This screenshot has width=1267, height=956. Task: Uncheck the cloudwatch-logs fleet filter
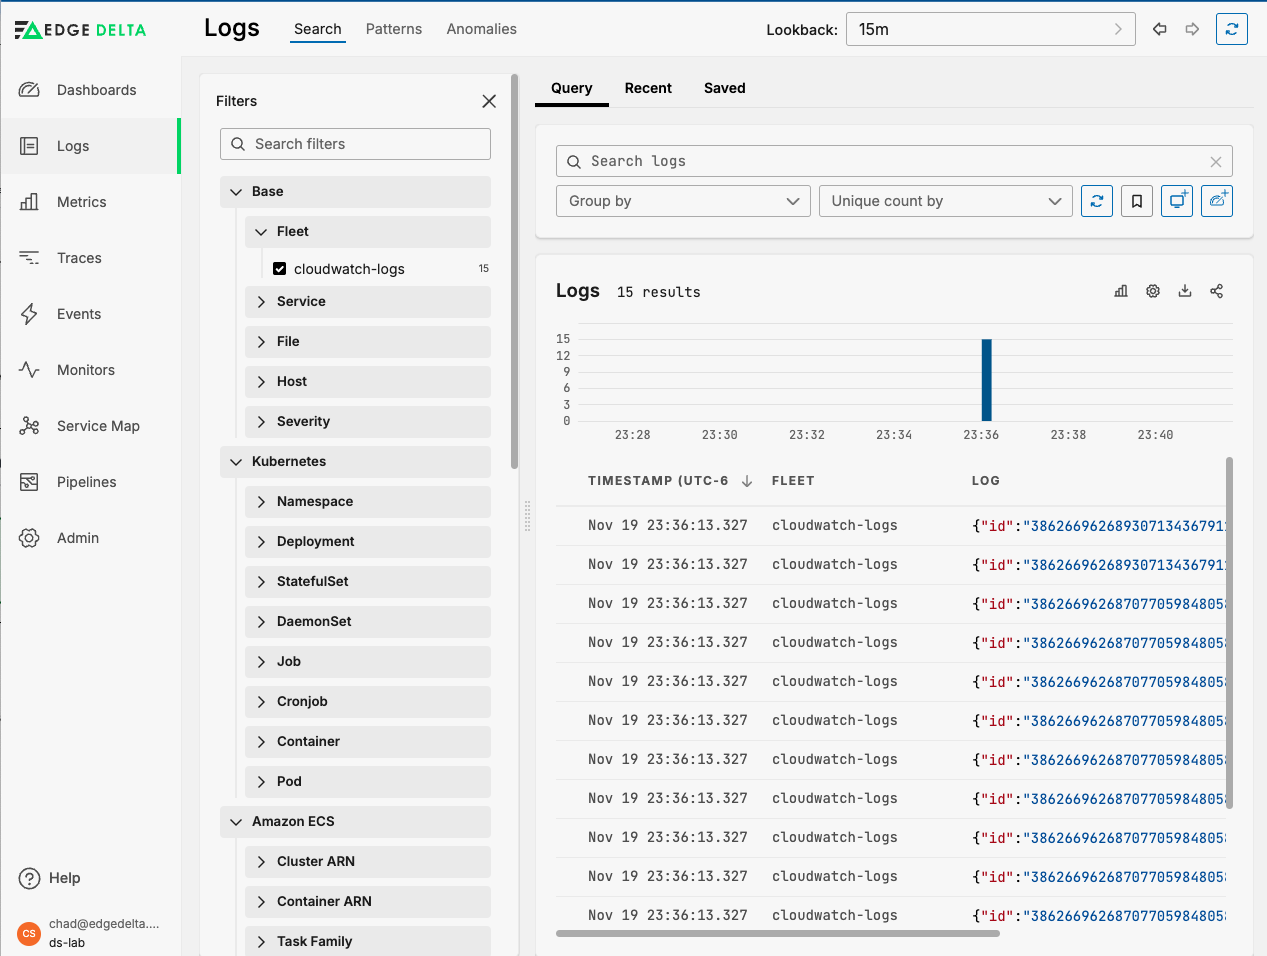coord(280,269)
